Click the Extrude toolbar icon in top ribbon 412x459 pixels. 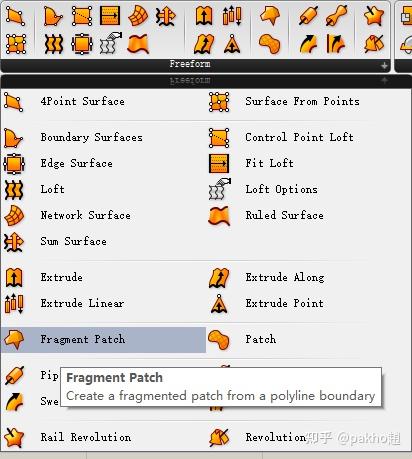(x=204, y=16)
